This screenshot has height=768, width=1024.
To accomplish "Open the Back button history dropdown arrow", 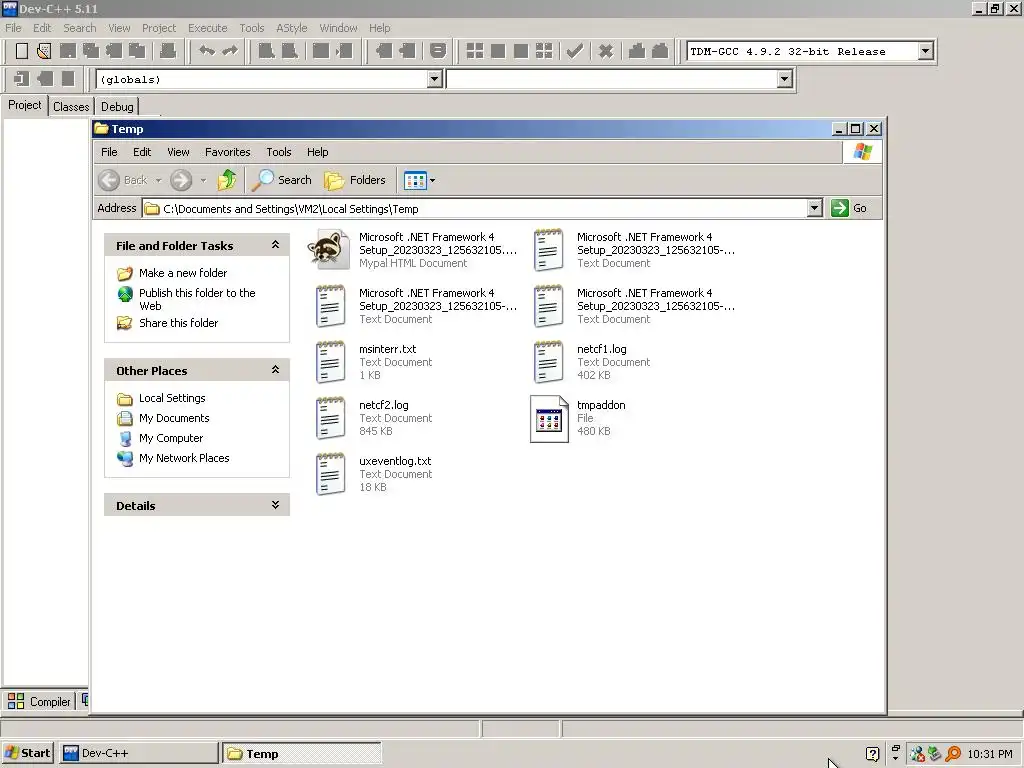I will coord(158,180).
